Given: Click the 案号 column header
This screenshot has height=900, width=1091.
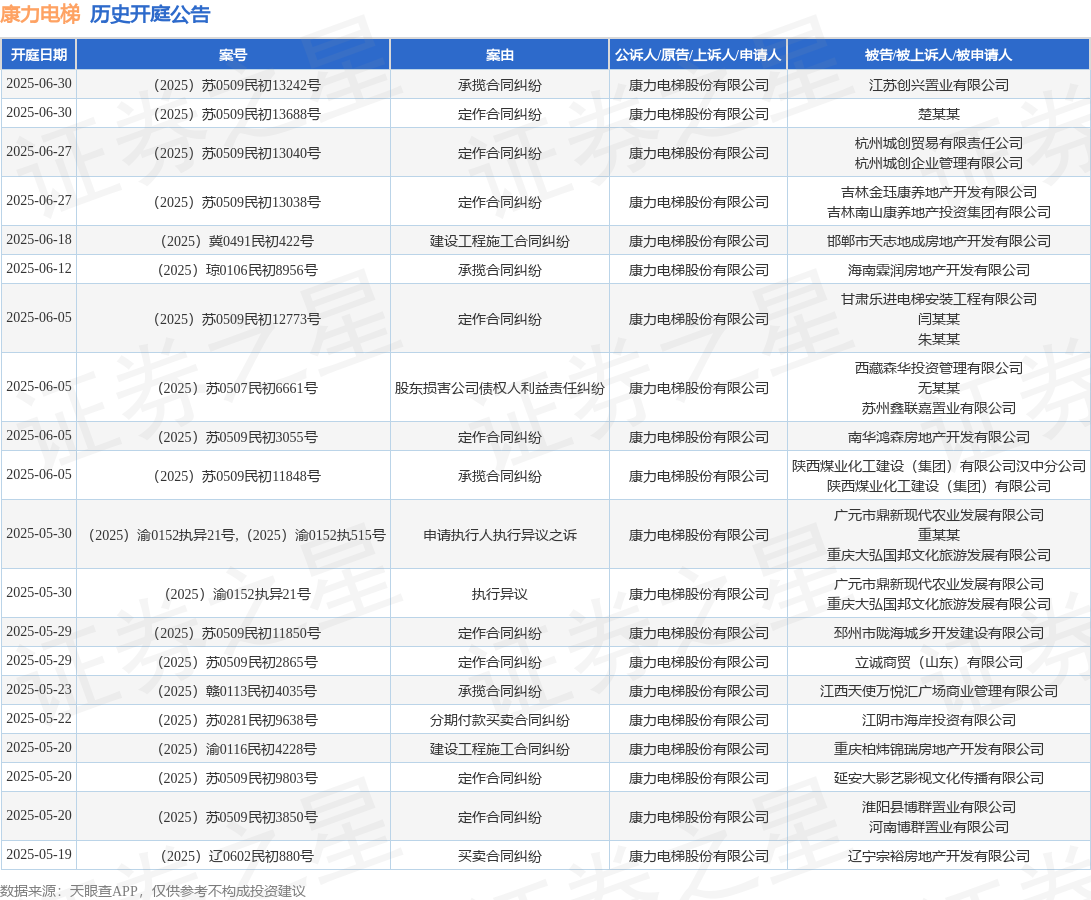Looking at the screenshot, I should pyautogui.click(x=233, y=55).
